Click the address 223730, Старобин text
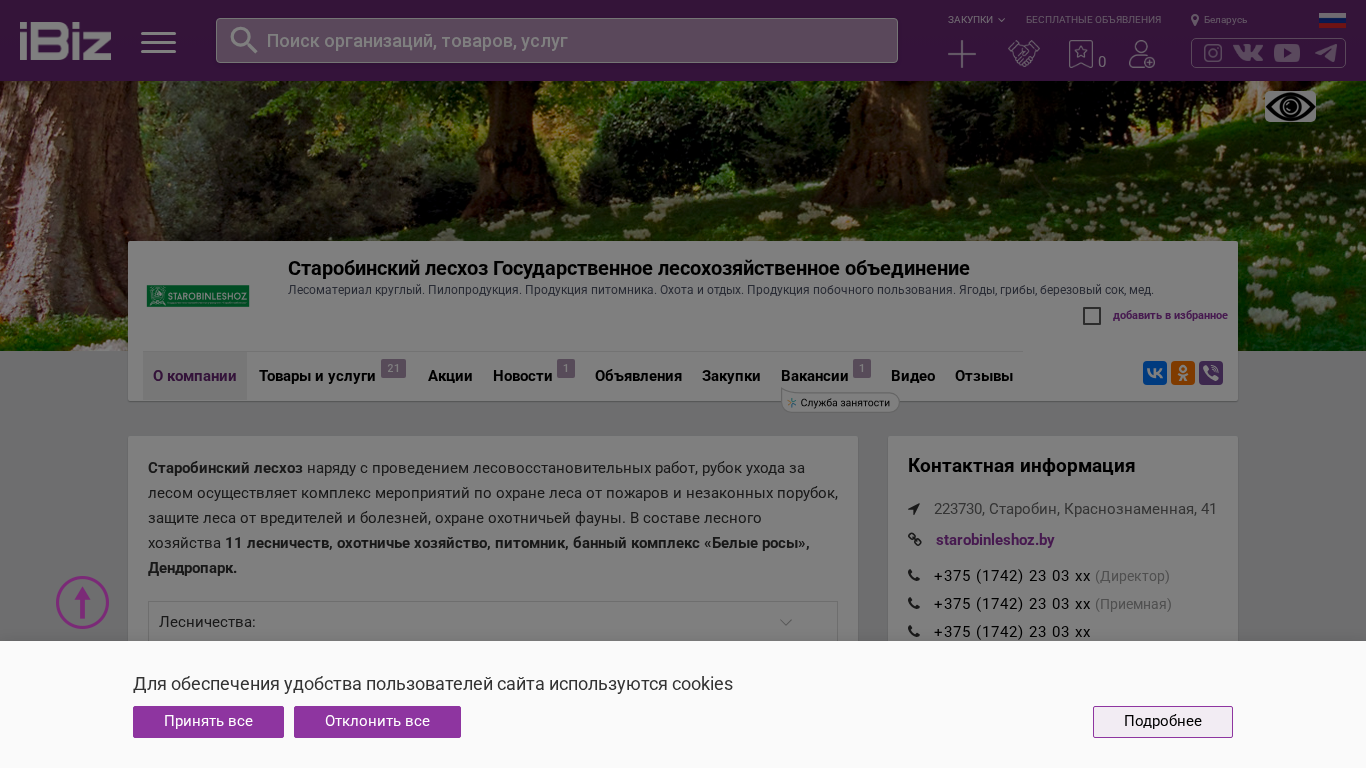 point(1075,509)
